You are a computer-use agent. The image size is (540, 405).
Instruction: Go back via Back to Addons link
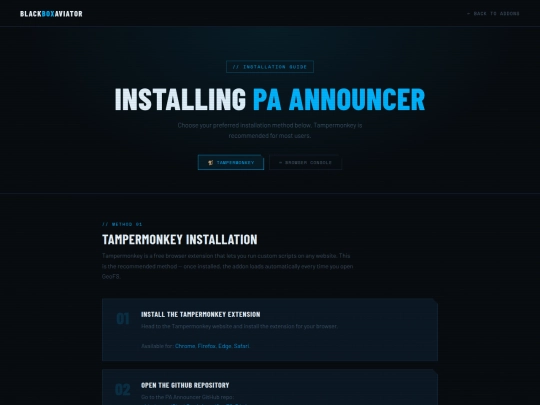point(493,14)
